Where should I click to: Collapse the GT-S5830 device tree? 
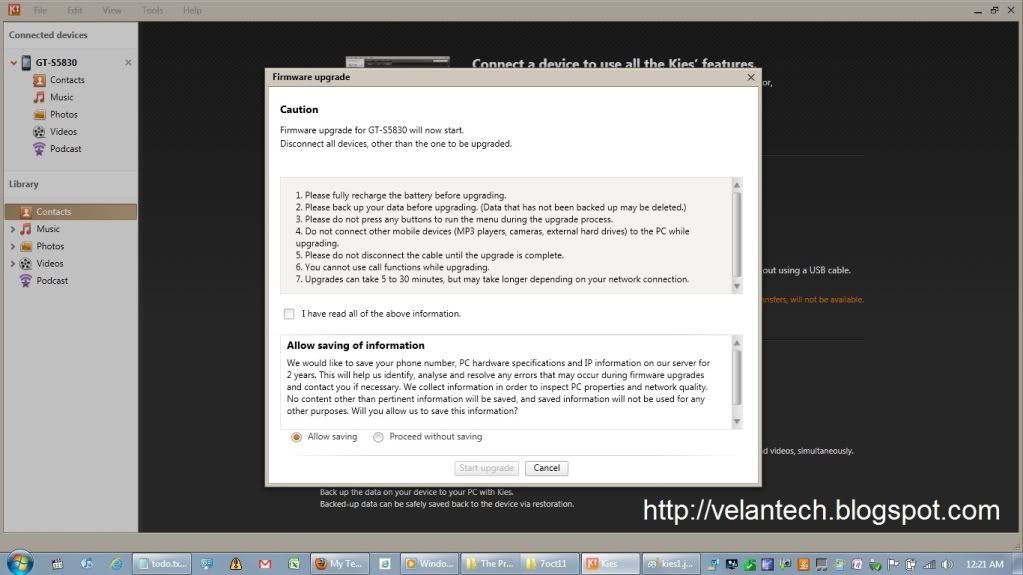tap(13, 63)
